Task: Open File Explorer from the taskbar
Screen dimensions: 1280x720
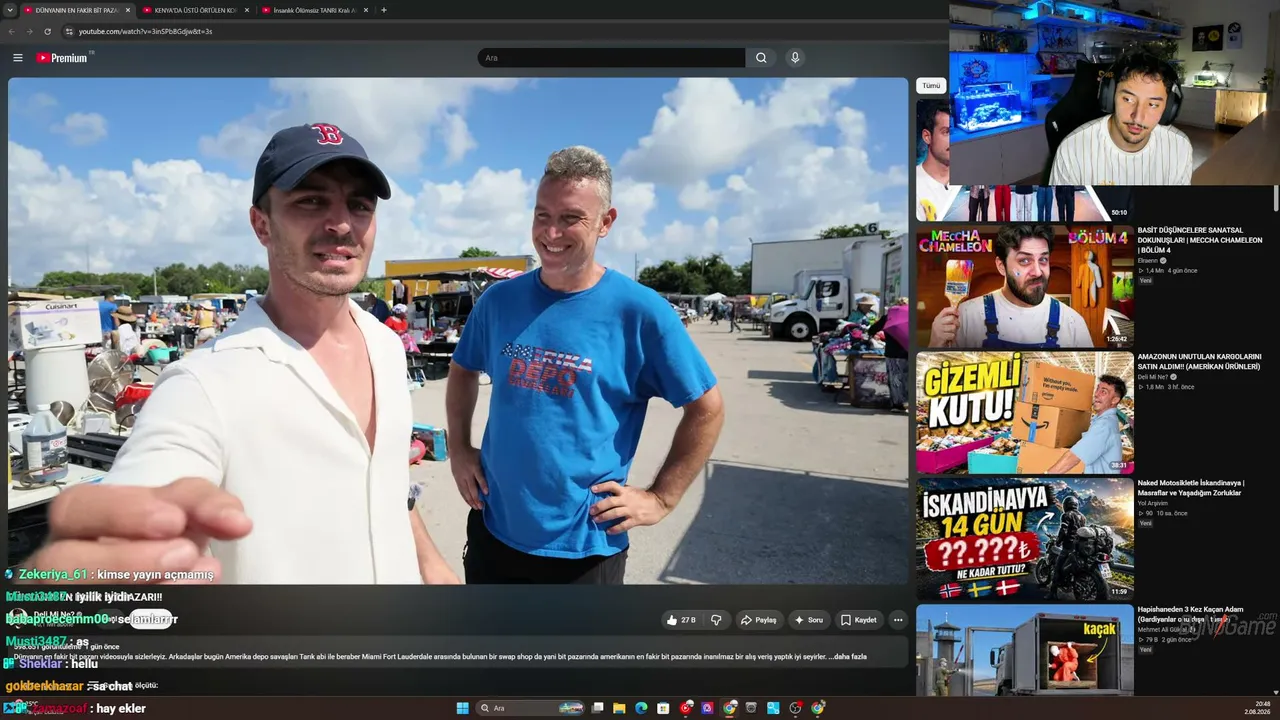Action: (x=619, y=708)
